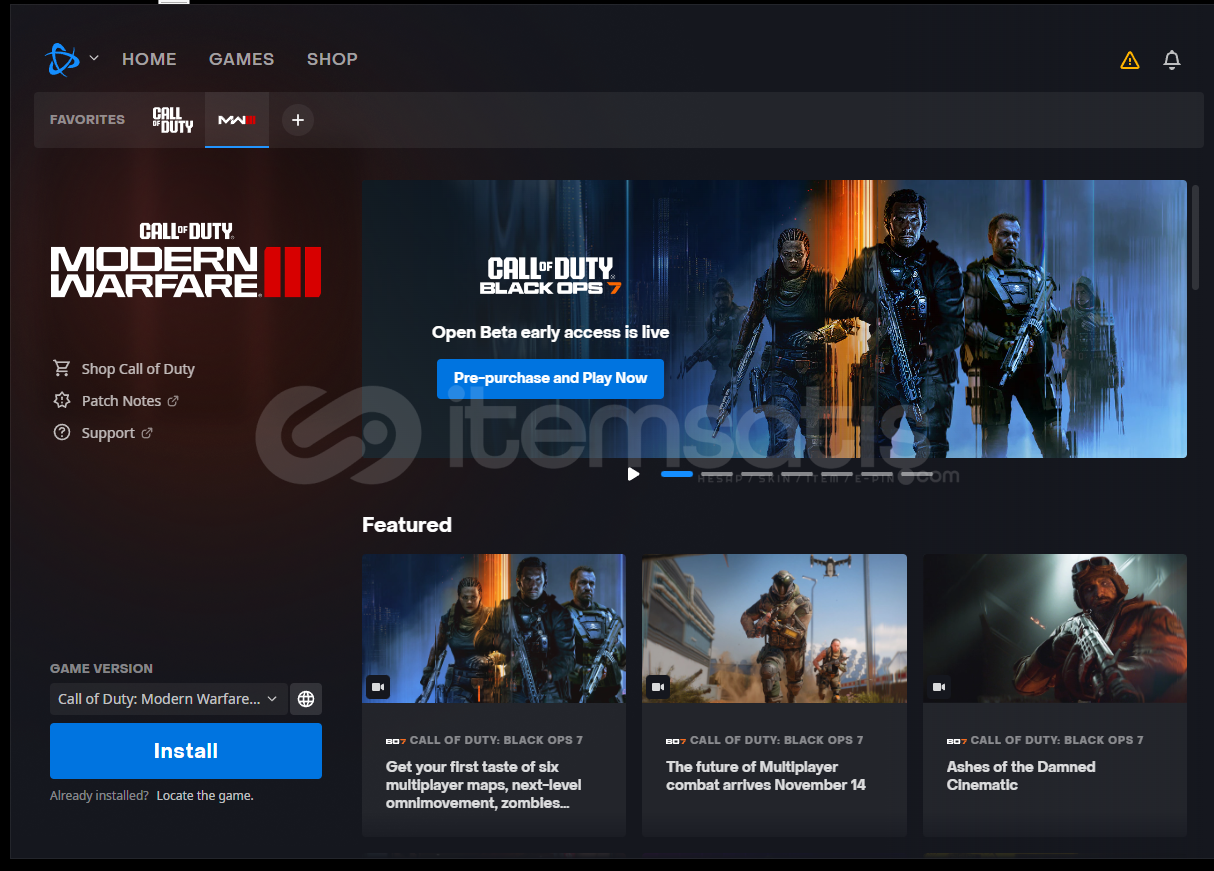Open the SHOP tab
Image resolution: width=1214 pixels, height=871 pixels.
[x=332, y=59]
